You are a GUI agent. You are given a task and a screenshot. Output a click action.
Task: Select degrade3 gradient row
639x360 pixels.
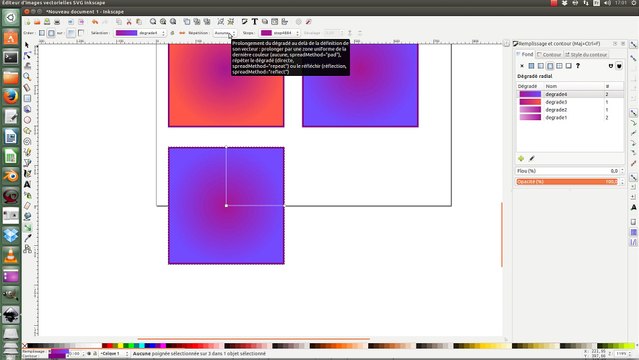(x=570, y=102)
